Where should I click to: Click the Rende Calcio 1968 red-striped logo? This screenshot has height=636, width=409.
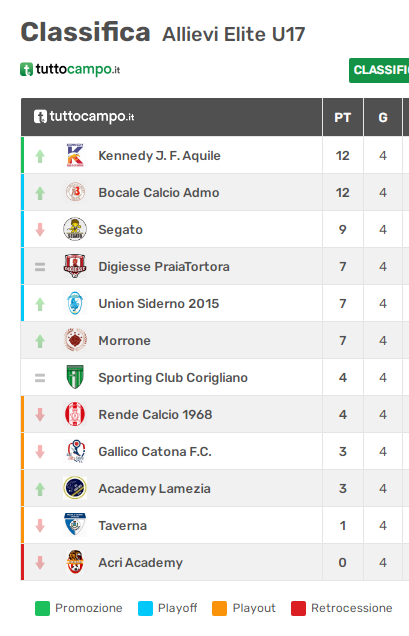click(75, 414)
